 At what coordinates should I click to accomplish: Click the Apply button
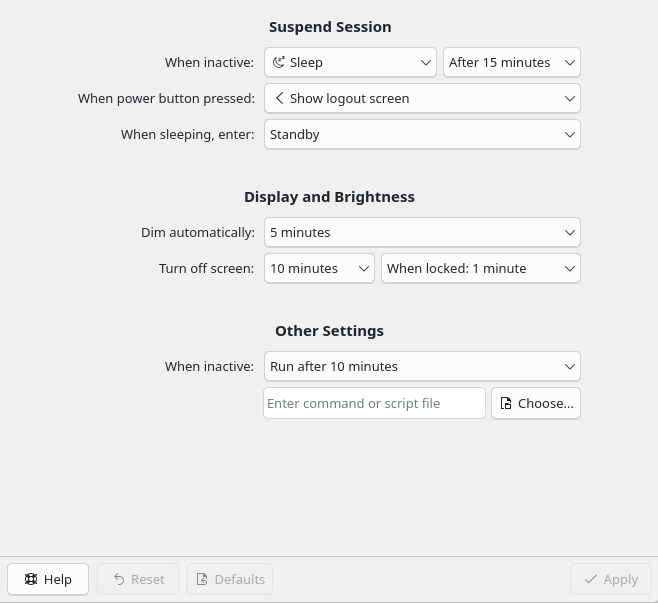coord(610,579)
